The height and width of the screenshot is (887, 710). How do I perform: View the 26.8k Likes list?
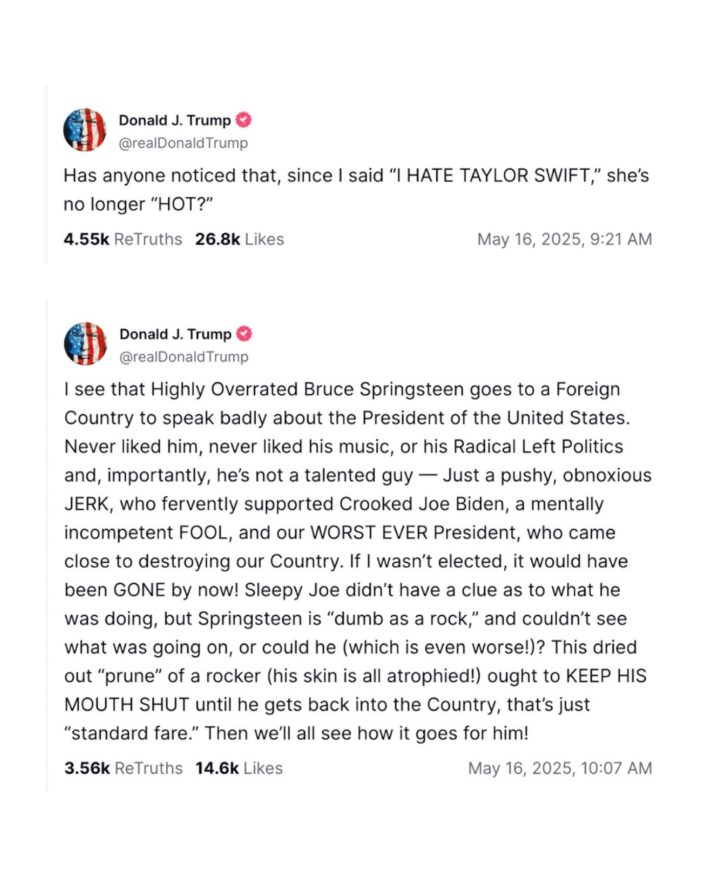[x=240, y=239]
